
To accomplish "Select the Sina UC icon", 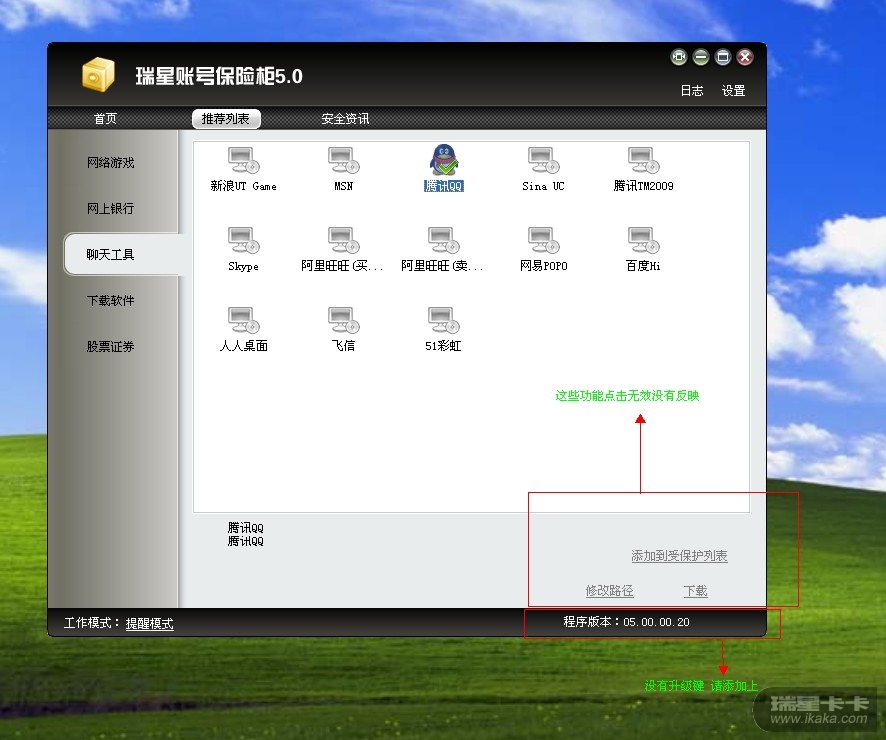I will coord(544,160).
